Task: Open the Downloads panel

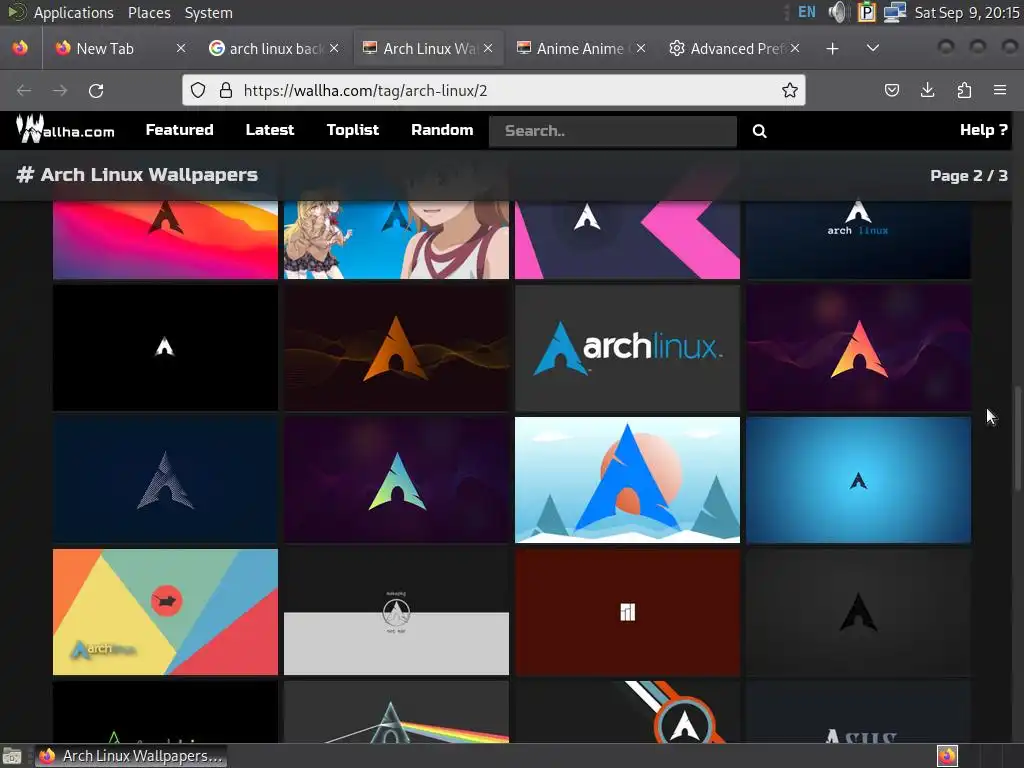Action: click(x=927, y=90)
